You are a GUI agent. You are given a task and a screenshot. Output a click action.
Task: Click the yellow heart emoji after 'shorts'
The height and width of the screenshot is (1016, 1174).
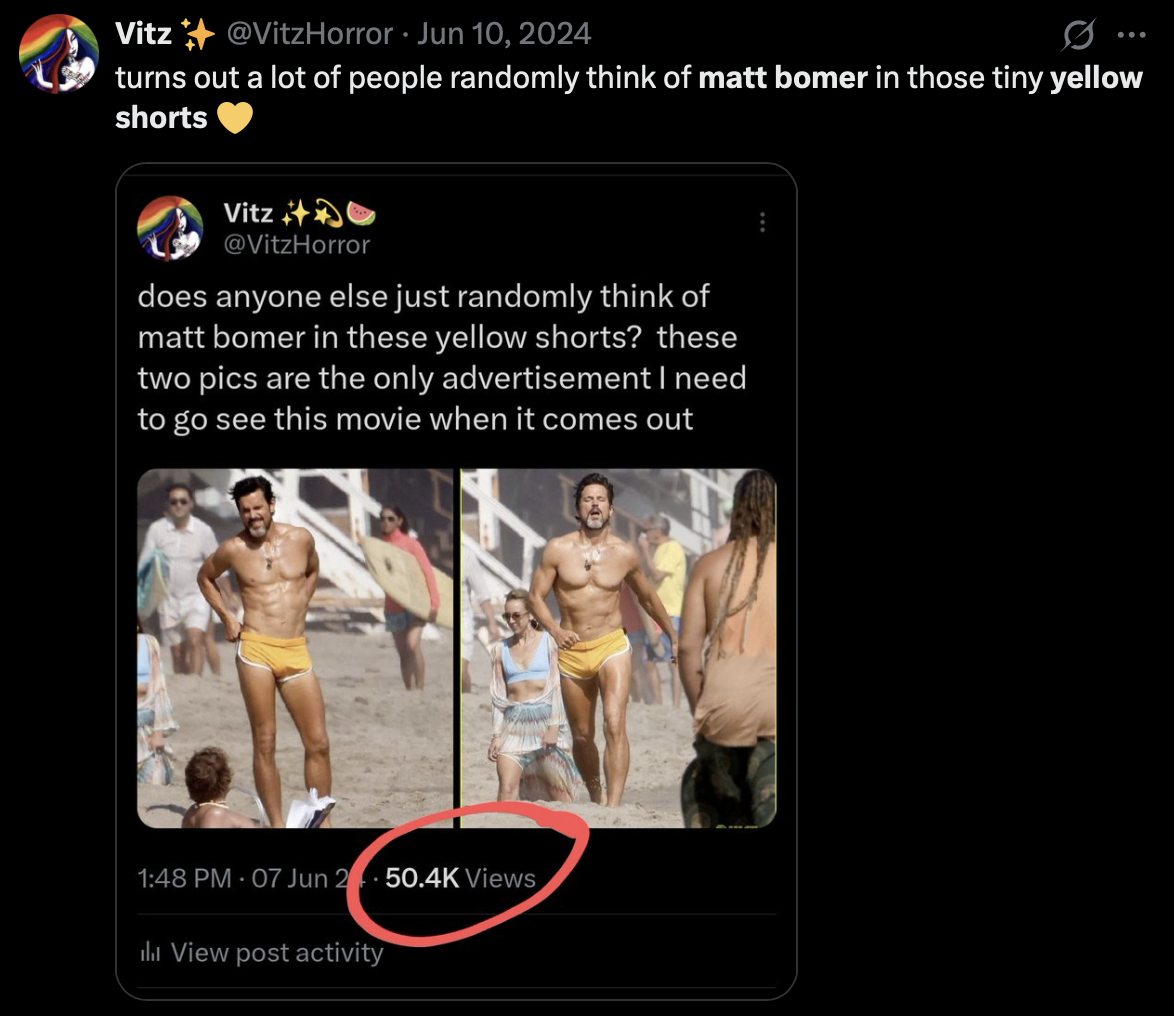click(x=236, y=118)
